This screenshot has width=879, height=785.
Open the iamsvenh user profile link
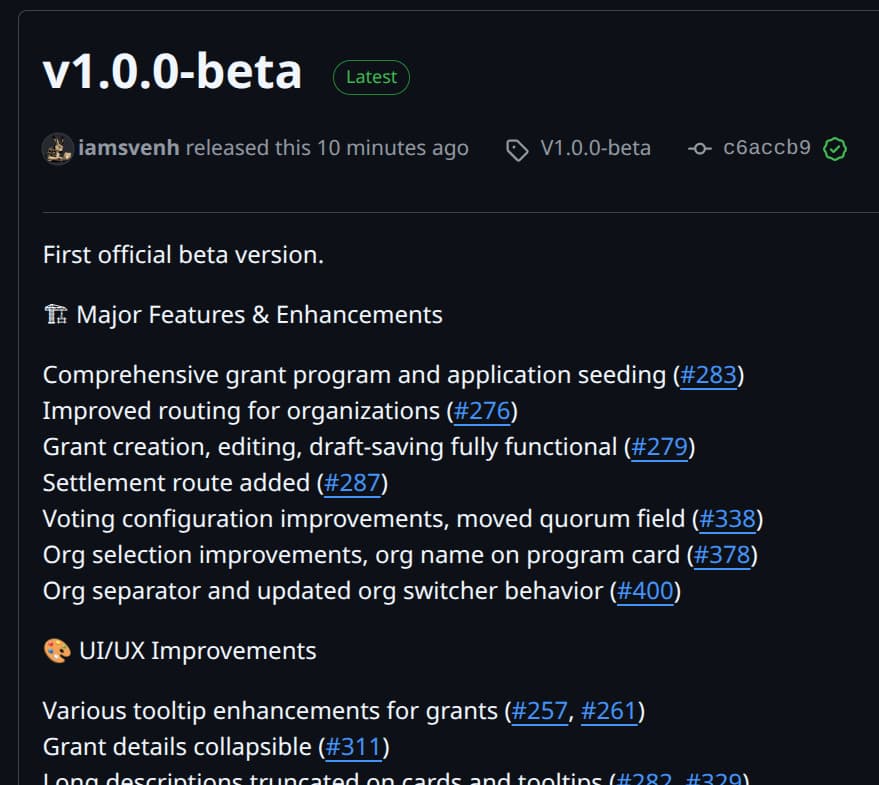[129, 148]
